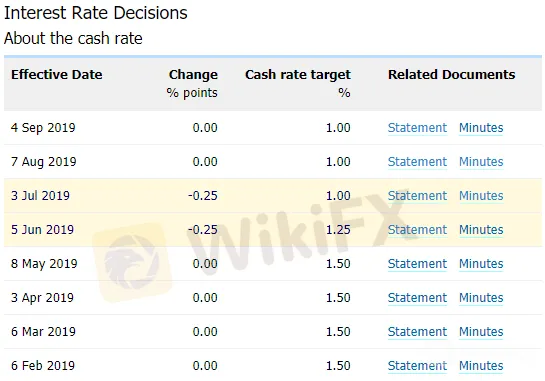Click the Cash rate target column header
This screenshot has width=545, height=381.
click(x=298, y=75)
